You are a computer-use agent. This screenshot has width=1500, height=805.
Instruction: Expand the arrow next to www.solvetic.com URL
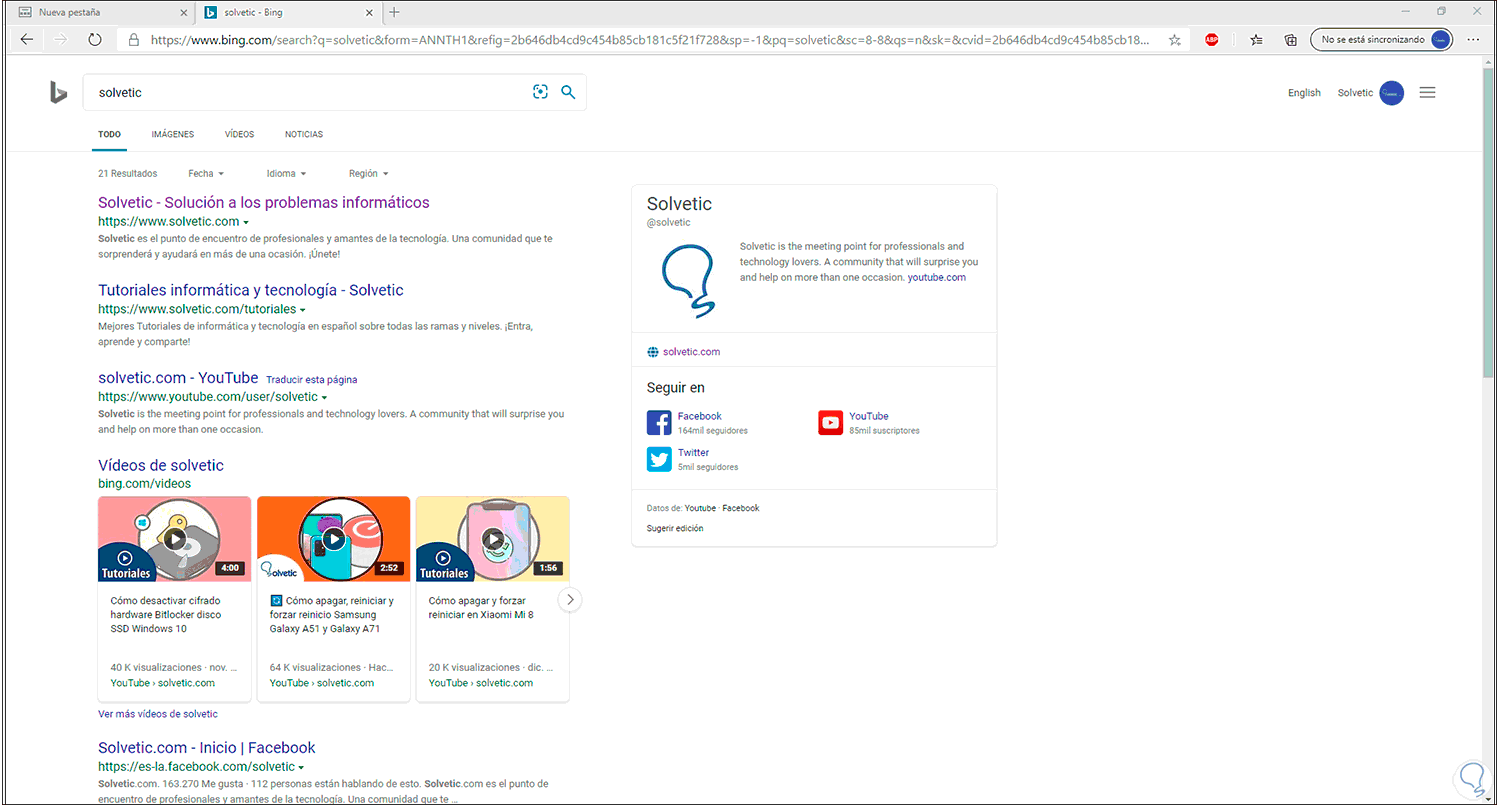click(246, 222)
